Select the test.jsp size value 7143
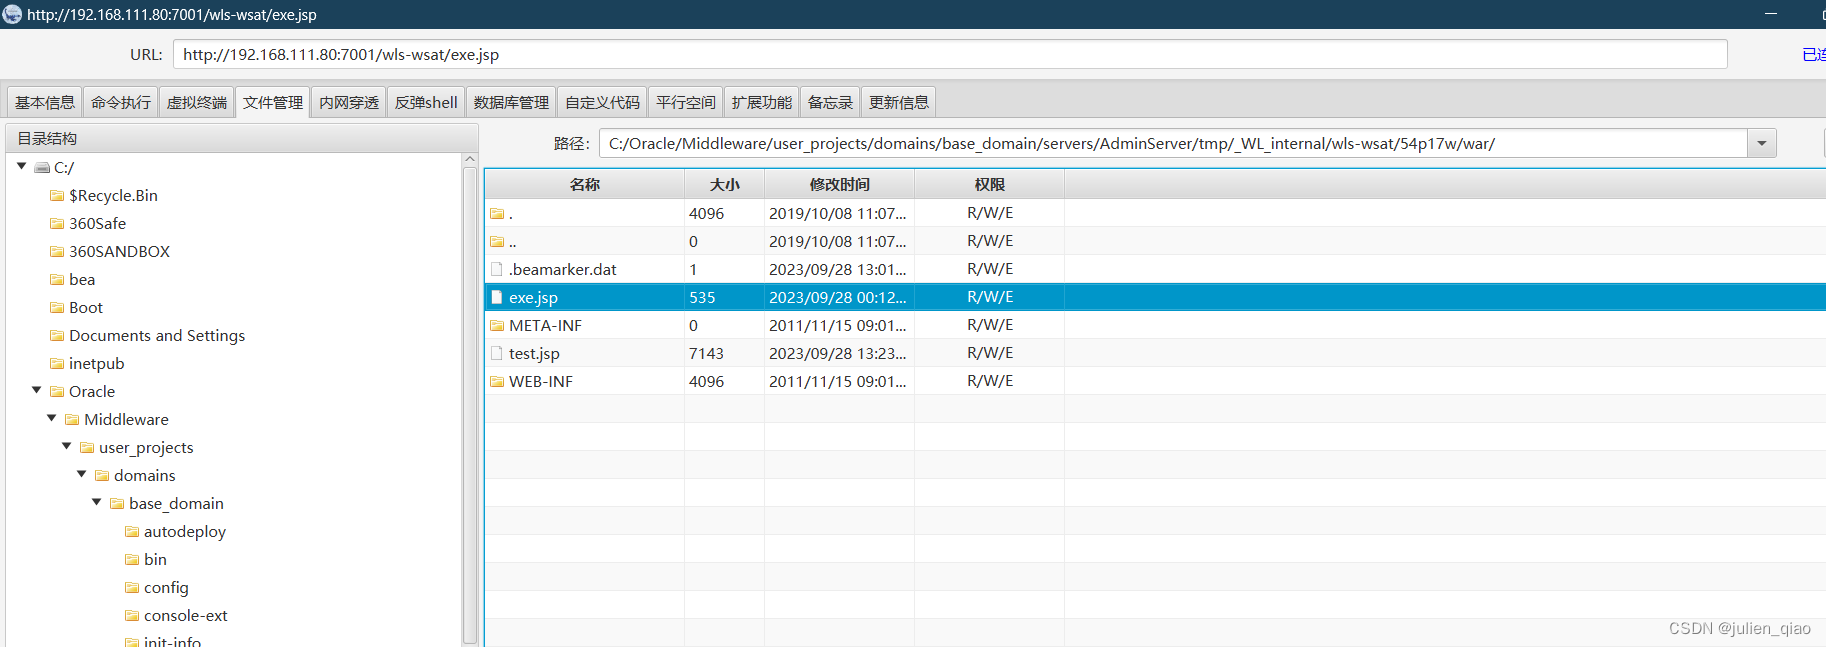This screenshot has width=1826, height=647. click(706, 353)
